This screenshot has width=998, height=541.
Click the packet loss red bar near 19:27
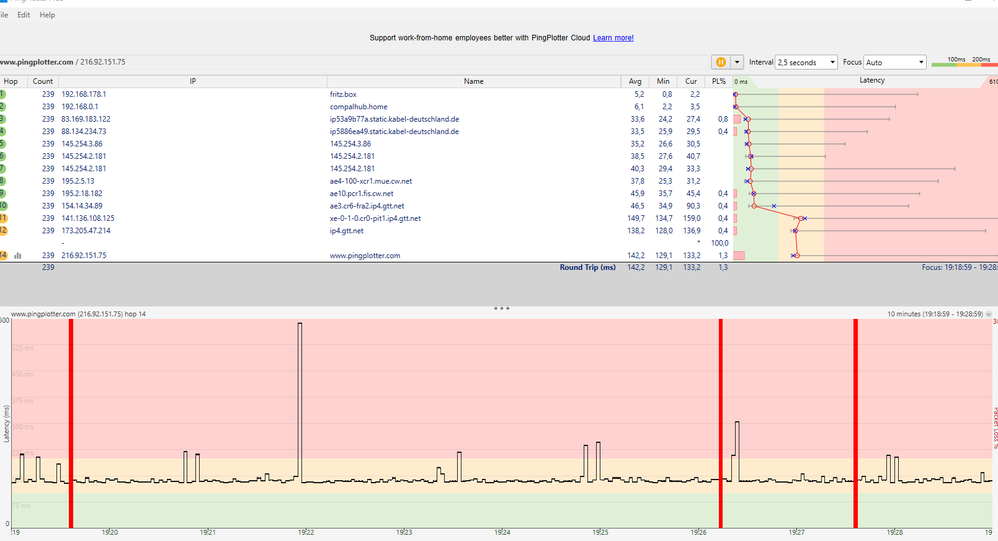click(855, 423)
